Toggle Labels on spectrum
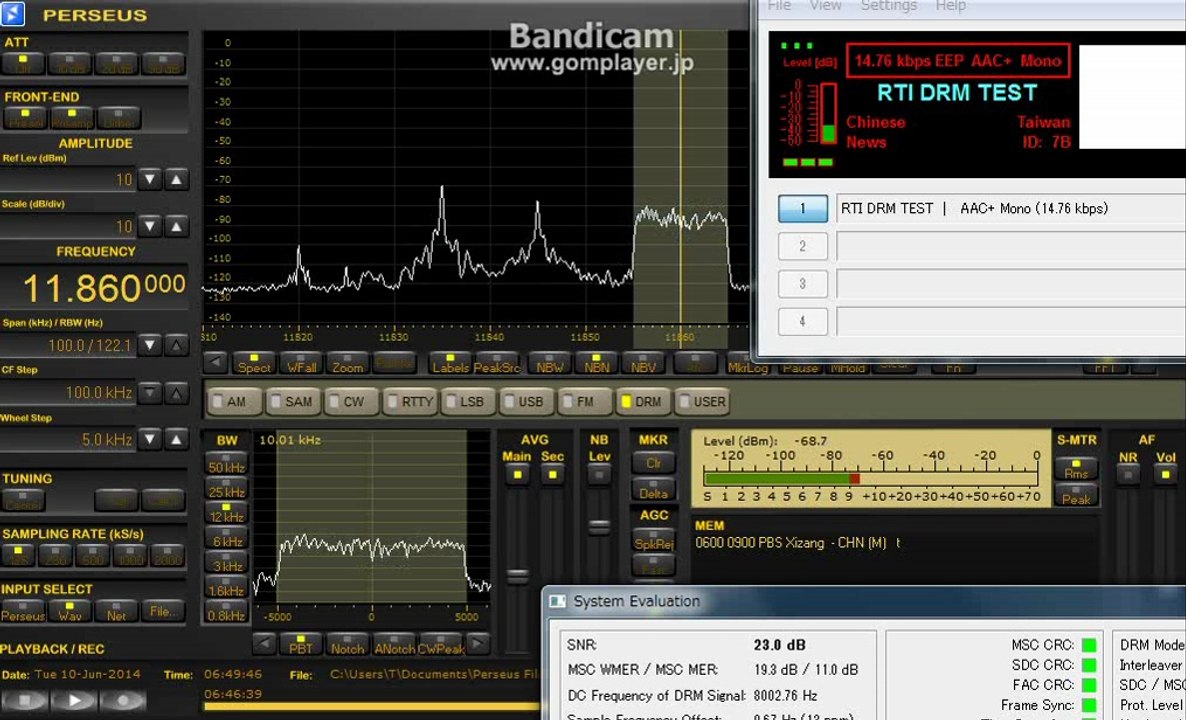The height and width of the screenshot is (720, 1186). pyautogui.click(x=451, y=363)
